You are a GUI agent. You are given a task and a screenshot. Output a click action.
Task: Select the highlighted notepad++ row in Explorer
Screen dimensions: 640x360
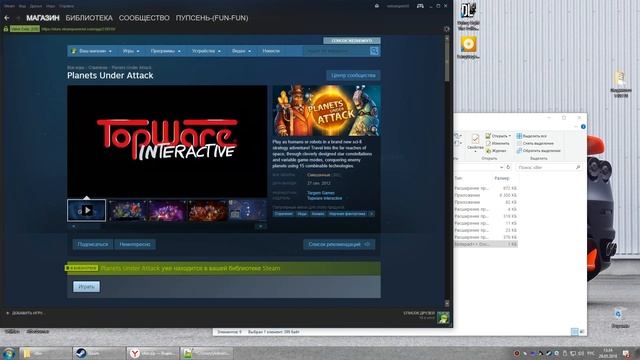click(486, 244)
